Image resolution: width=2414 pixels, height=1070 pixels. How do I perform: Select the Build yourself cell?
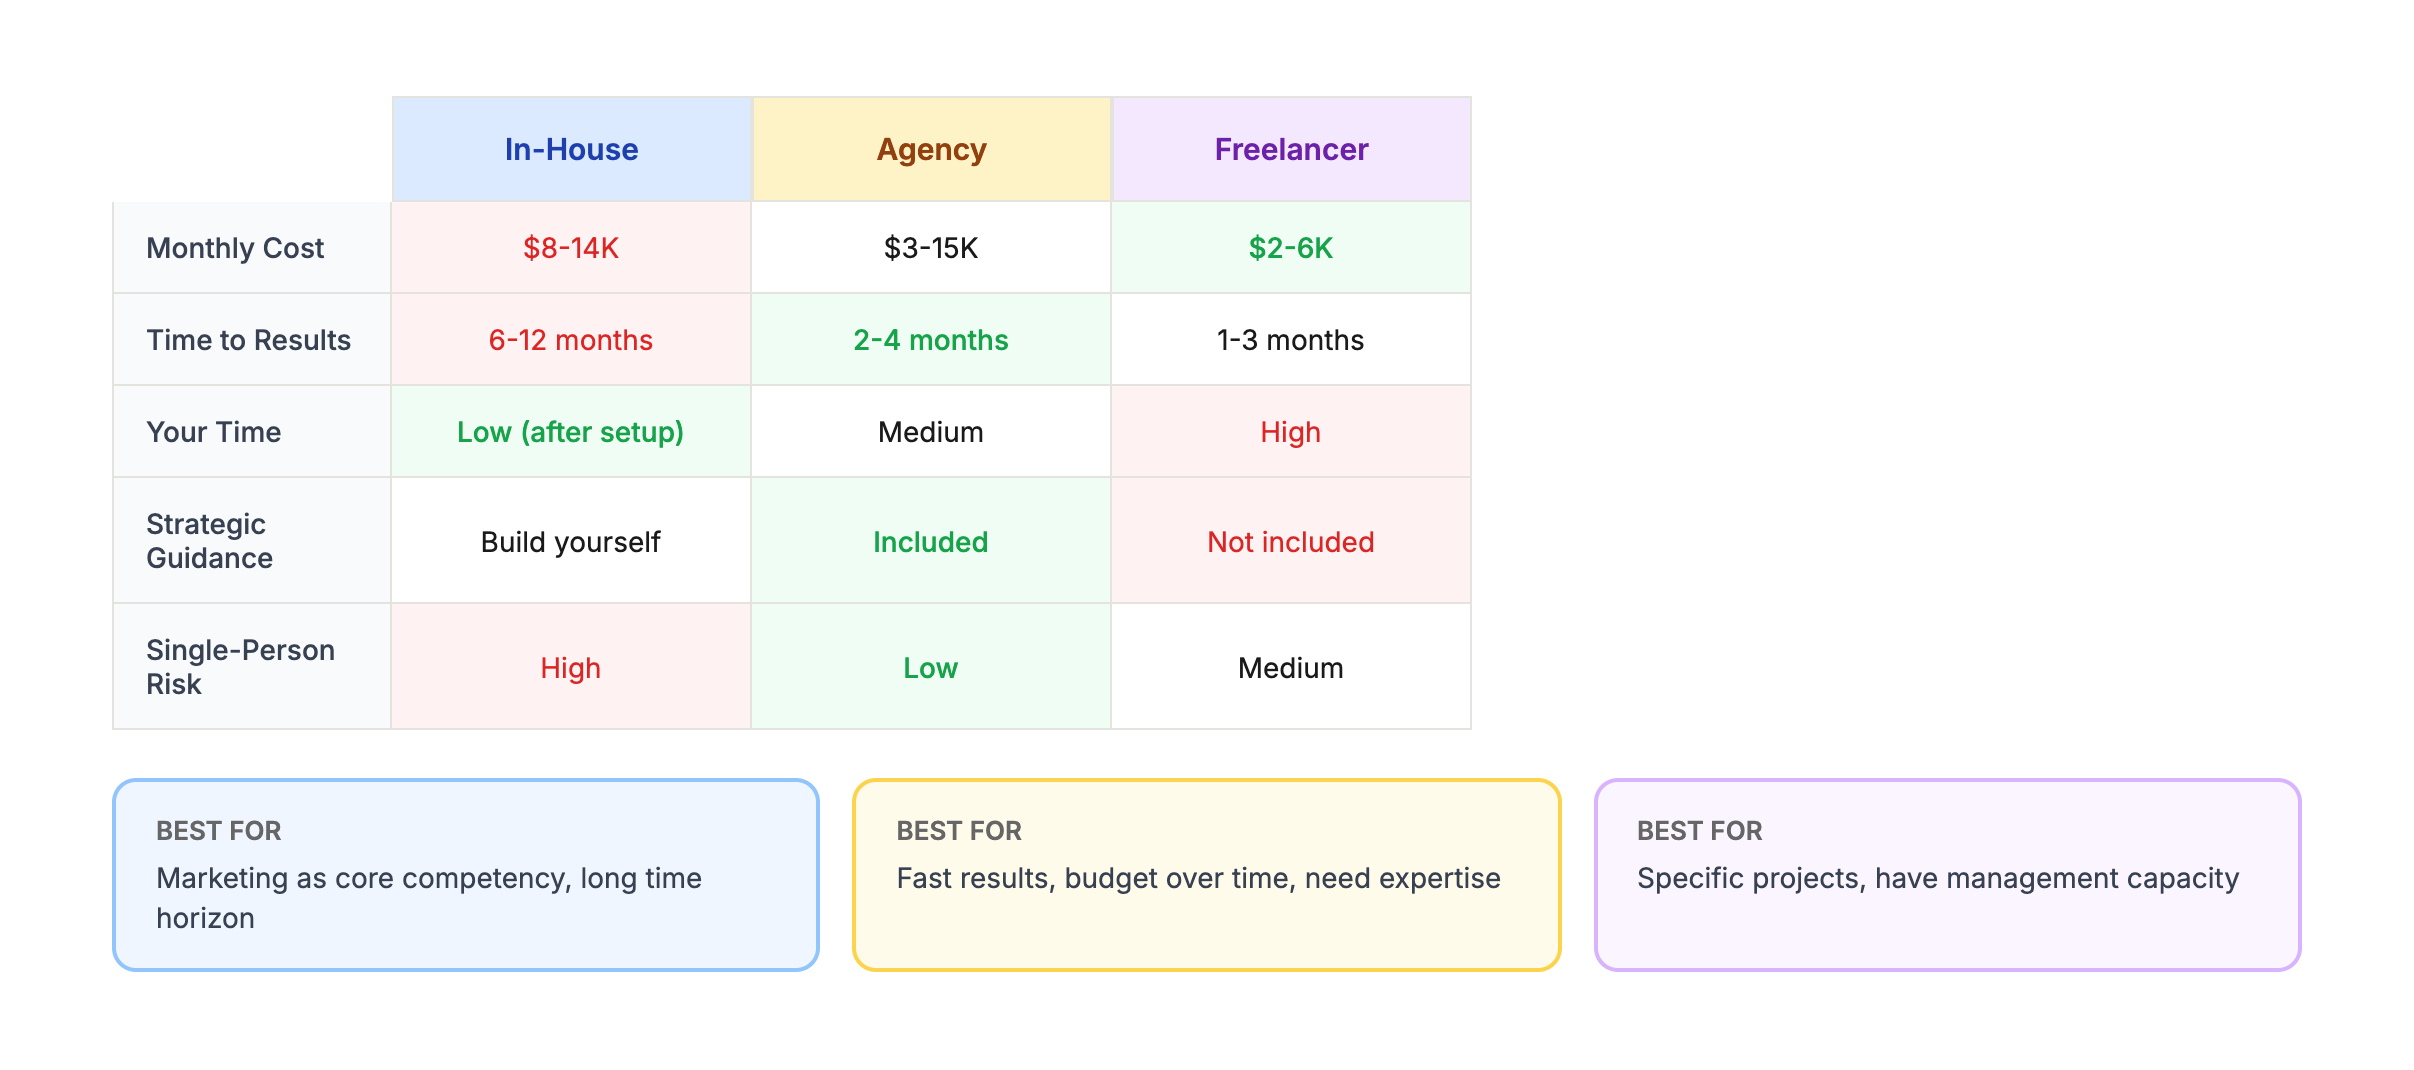click(571, 542)
